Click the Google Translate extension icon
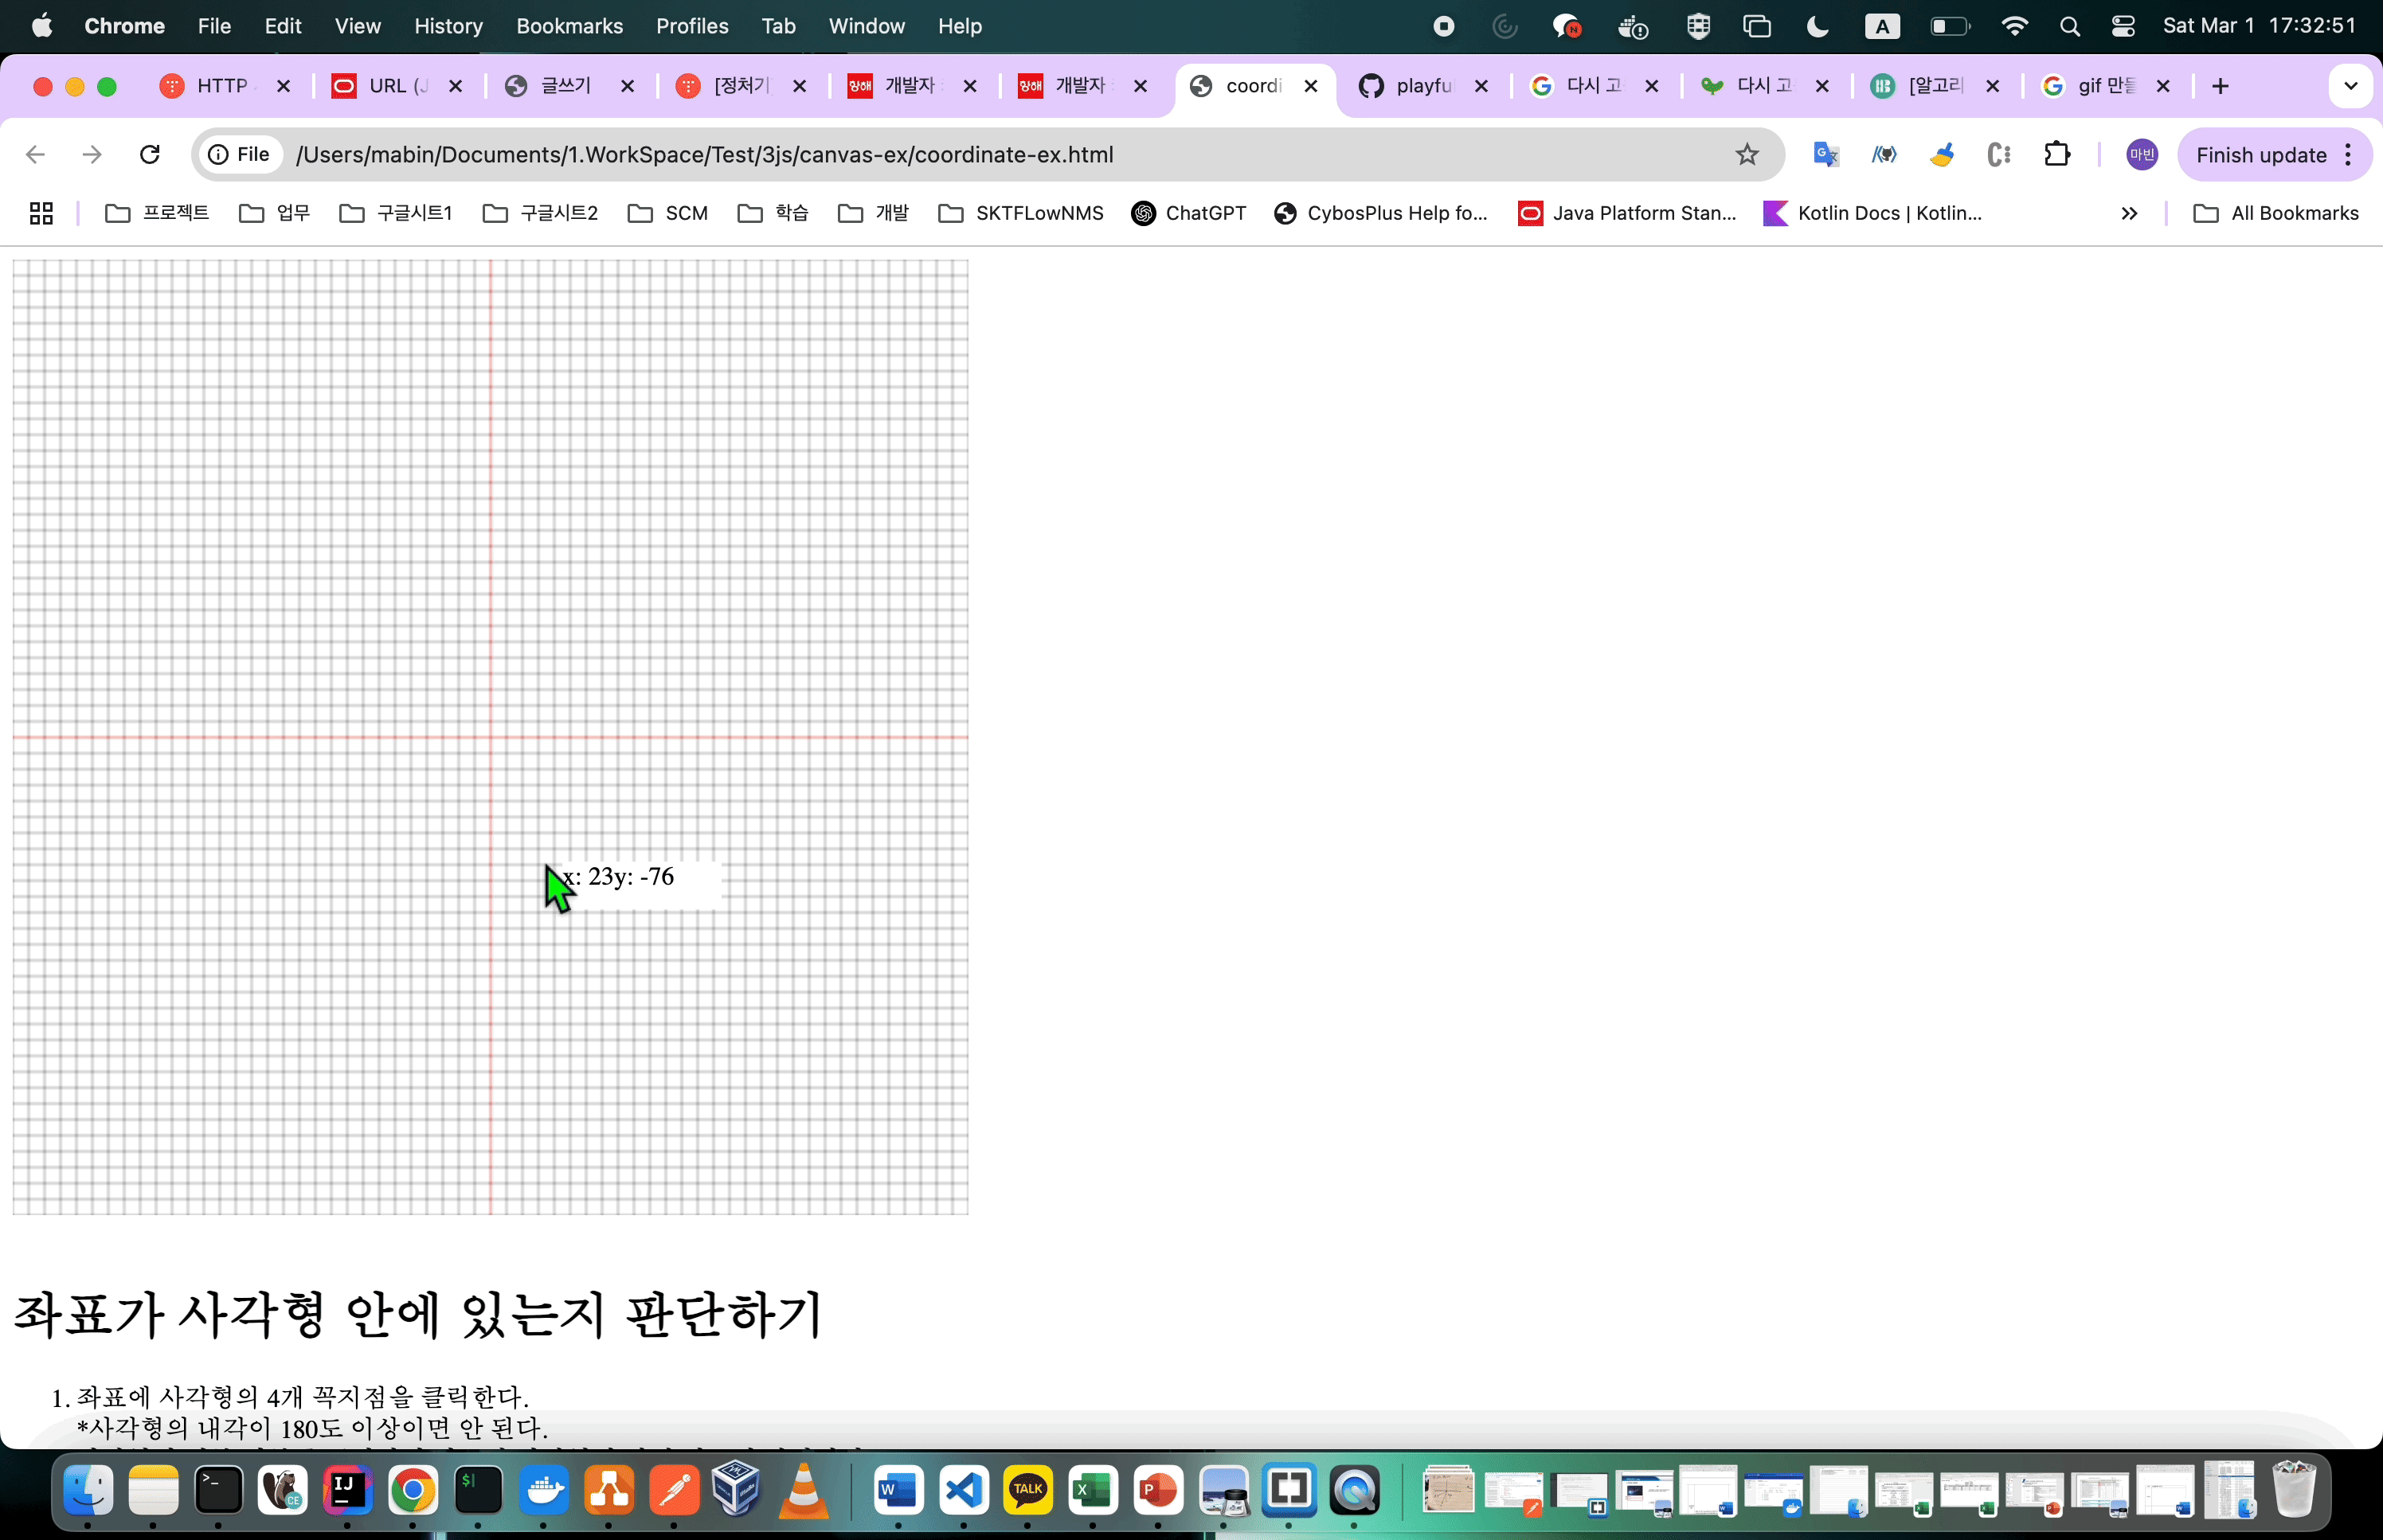 tap(1825, 154)
